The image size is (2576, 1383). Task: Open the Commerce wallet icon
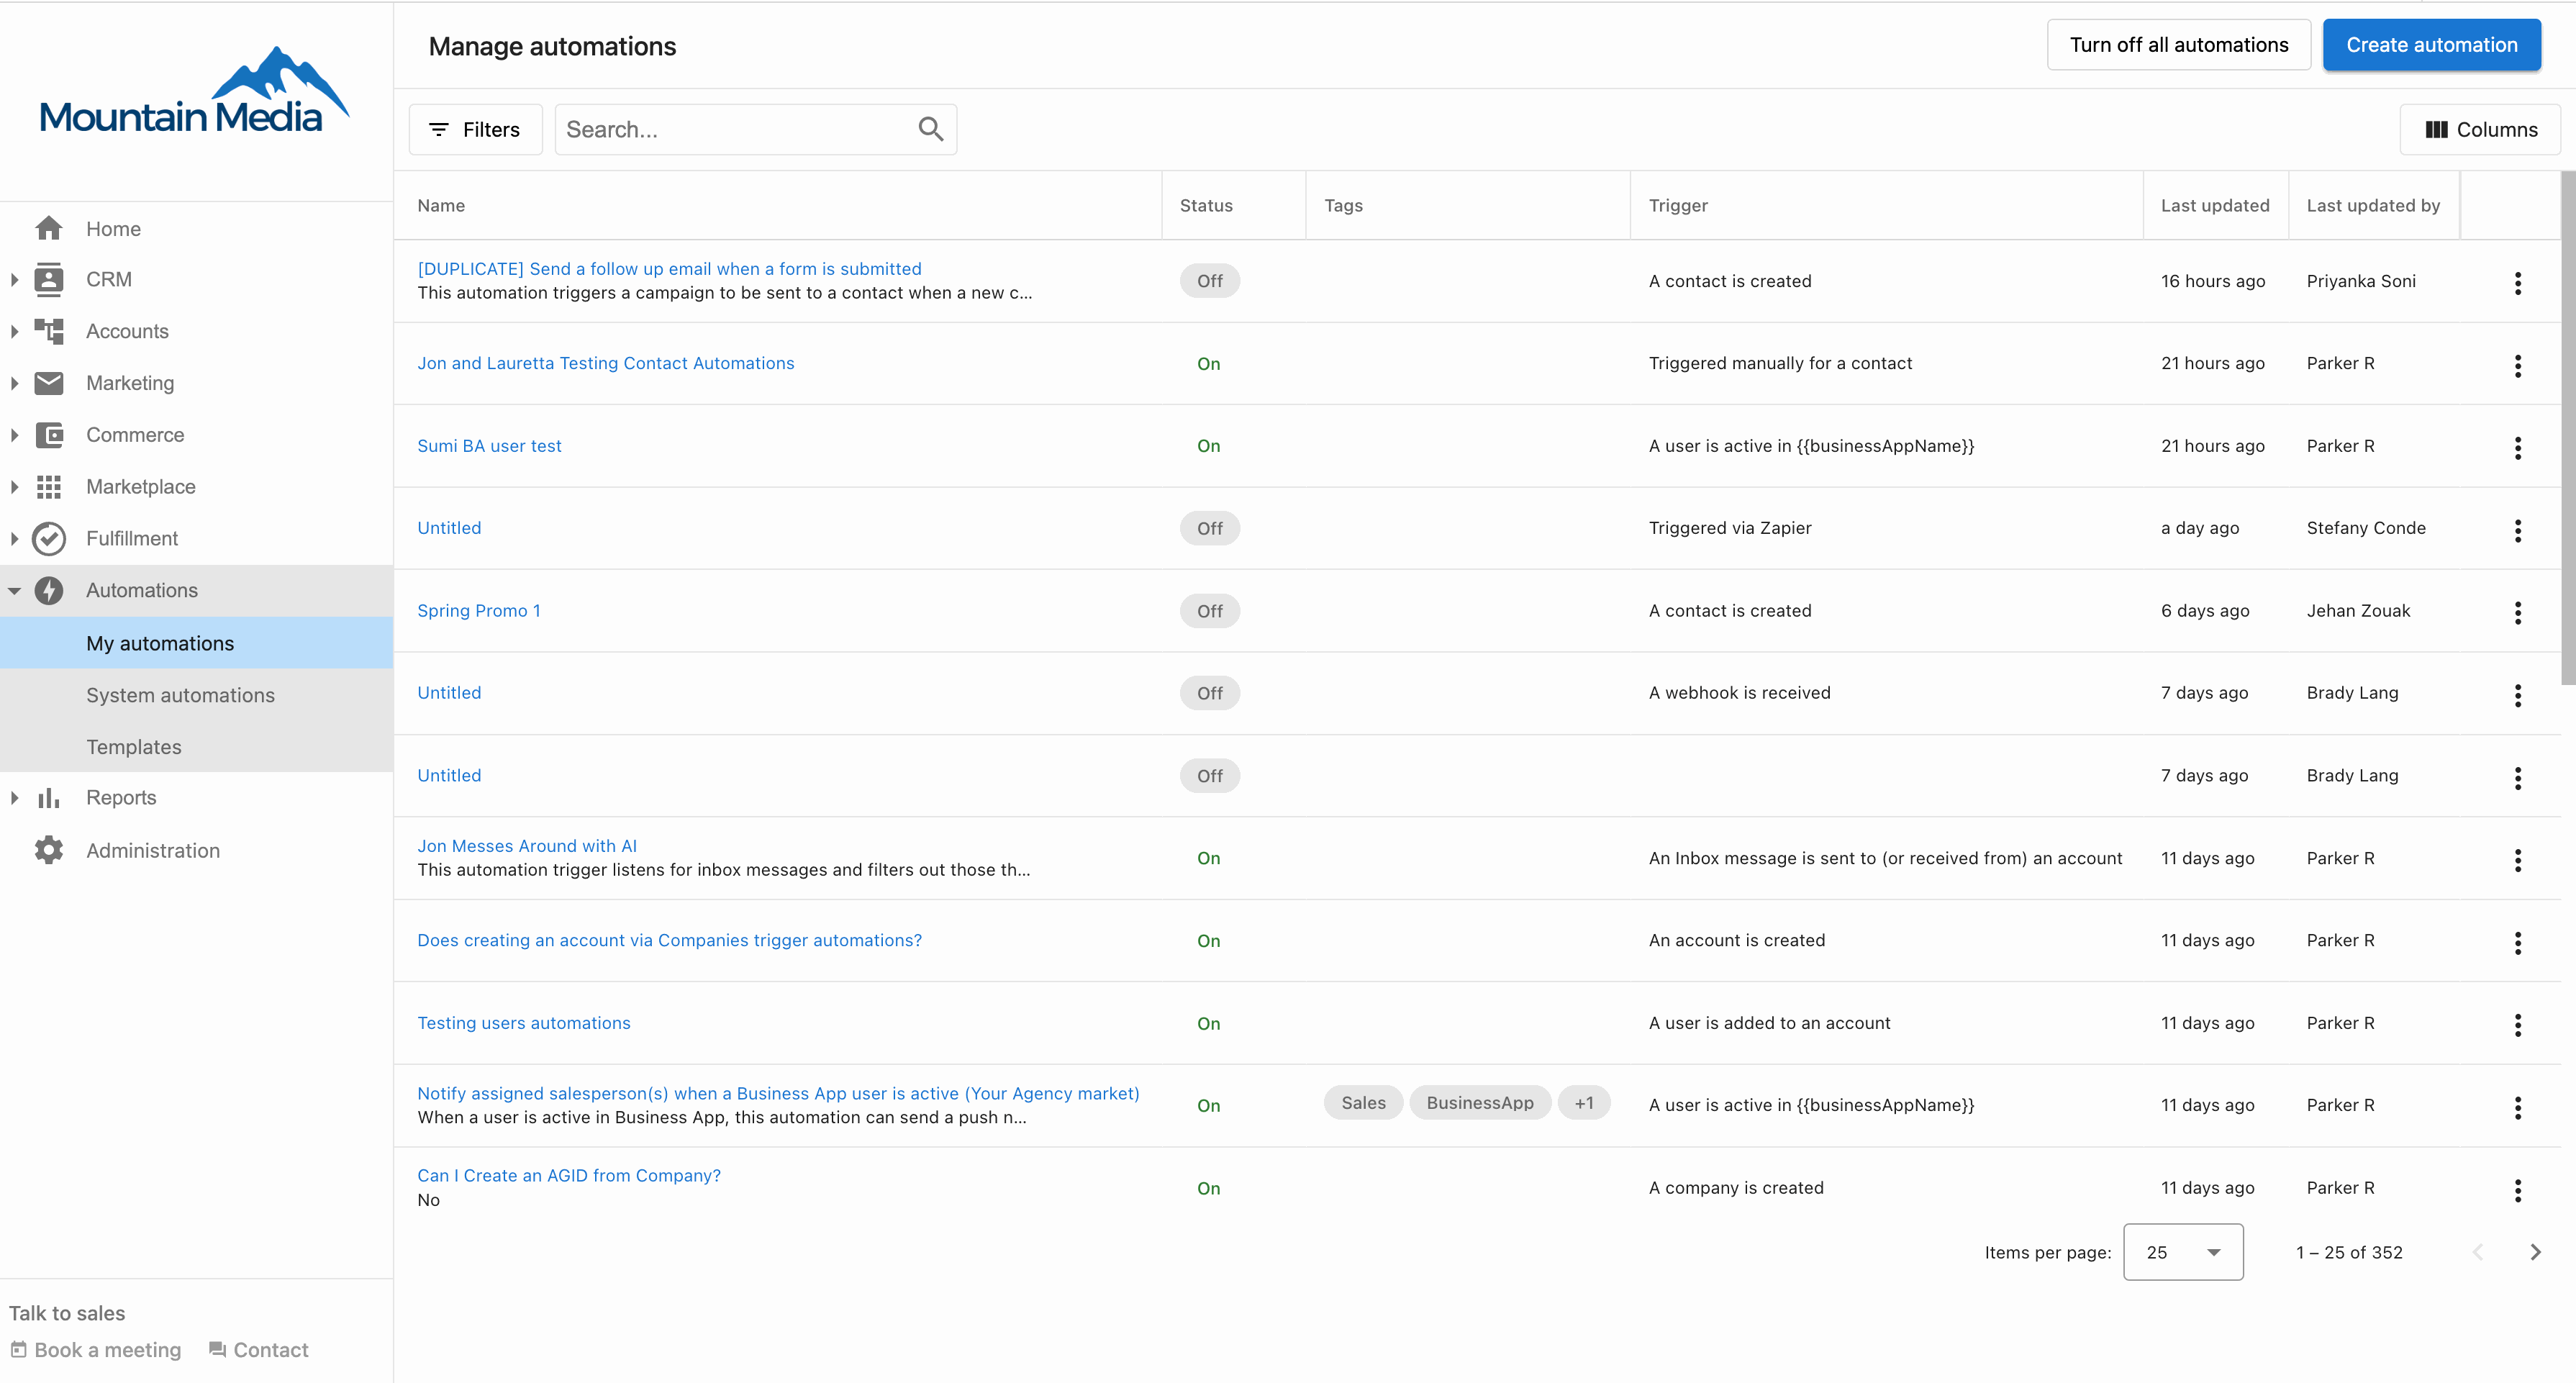(x=48, y=435)
